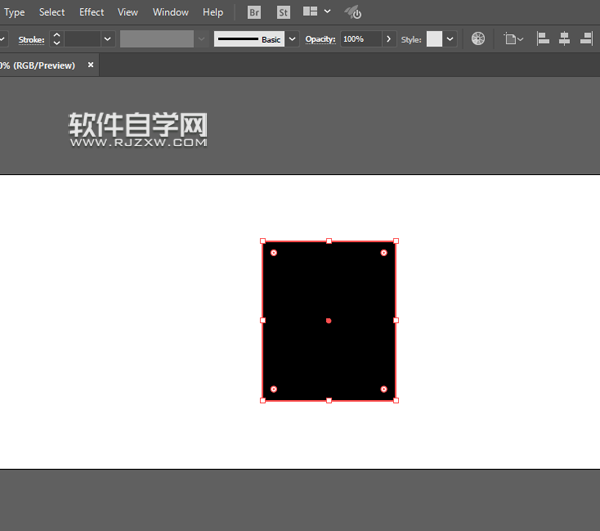
Task: Launch Adobe Bridge via Br icon
Action: coord(254,13)
